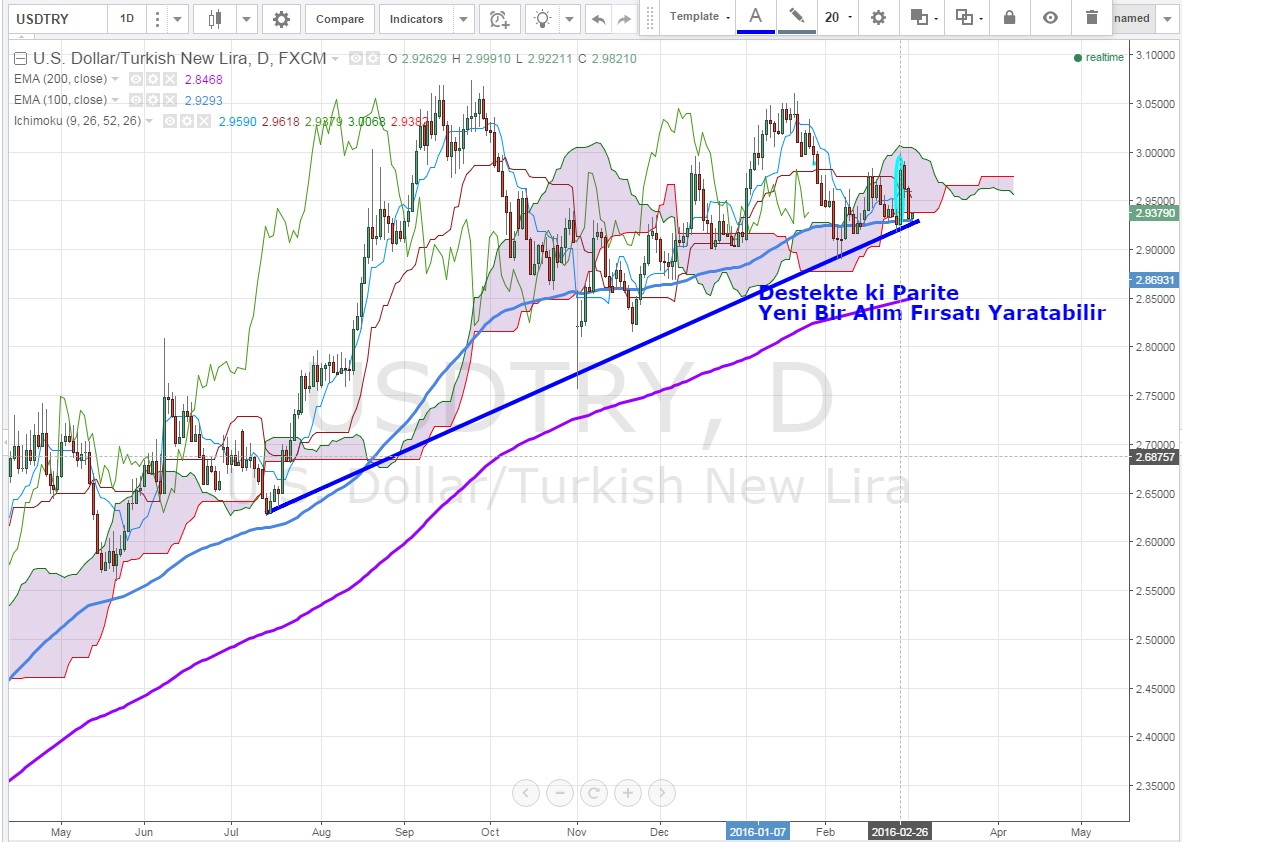Open the Template dropdown
Screen dimensions: 1277x842
pyautogui.click(x=699, y=17)
